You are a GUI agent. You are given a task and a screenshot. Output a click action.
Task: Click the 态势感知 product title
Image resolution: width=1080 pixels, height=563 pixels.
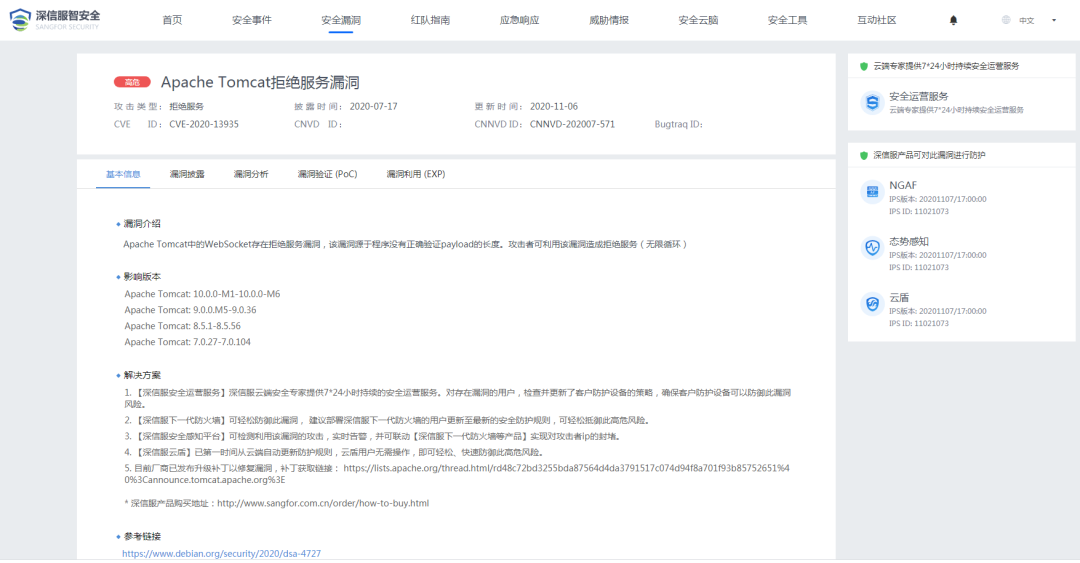908,241
